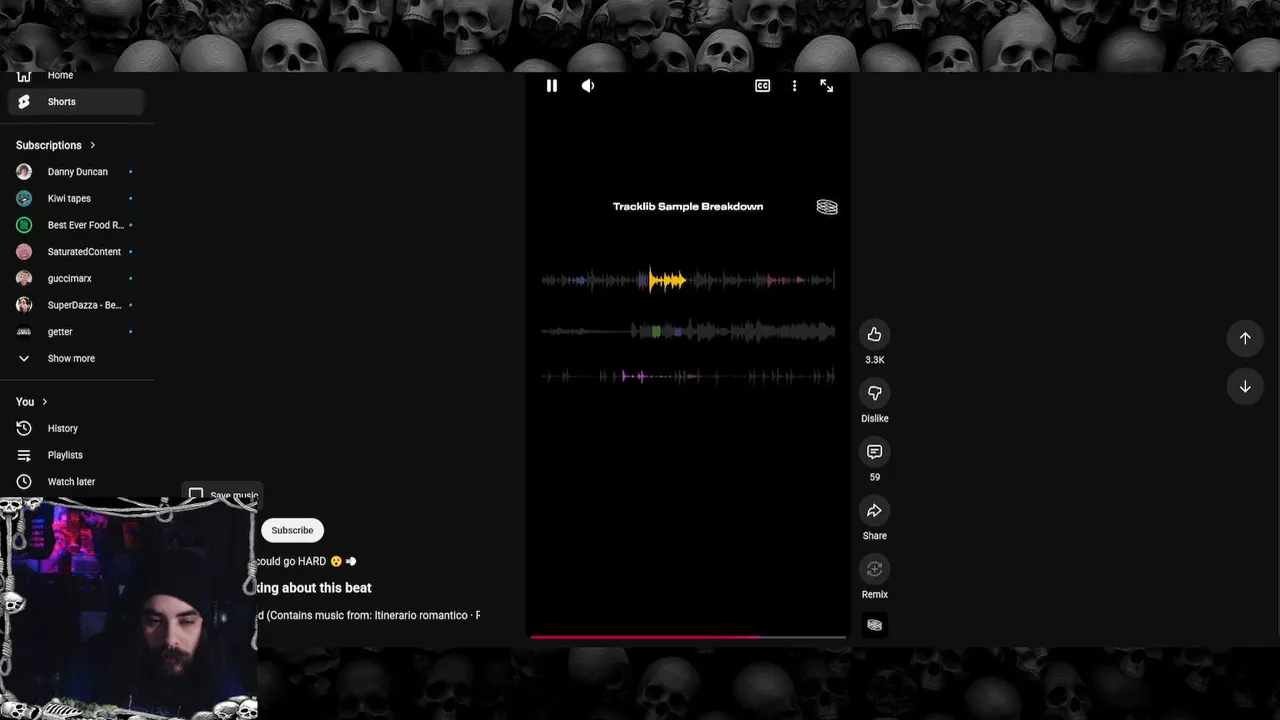Open SaturatedContent channel

[x=76, y=252]
